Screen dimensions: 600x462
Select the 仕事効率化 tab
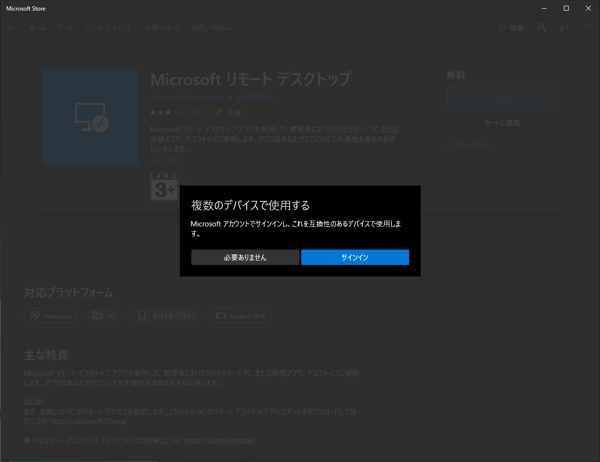point(162,28)
